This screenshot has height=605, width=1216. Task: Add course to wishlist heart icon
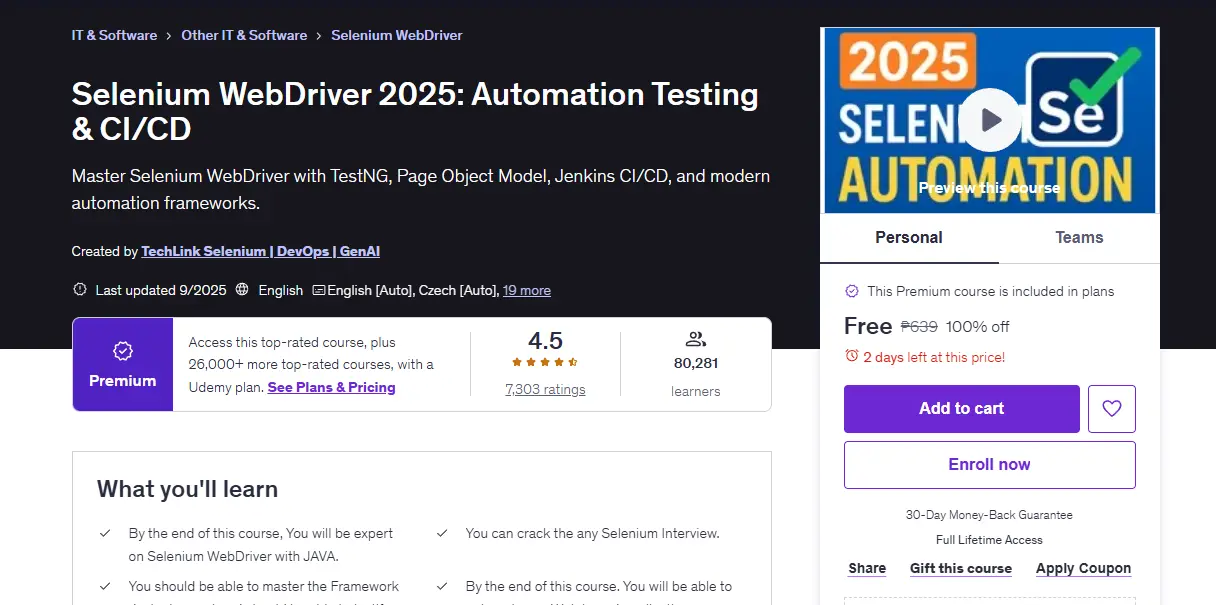click(1112, 409)
